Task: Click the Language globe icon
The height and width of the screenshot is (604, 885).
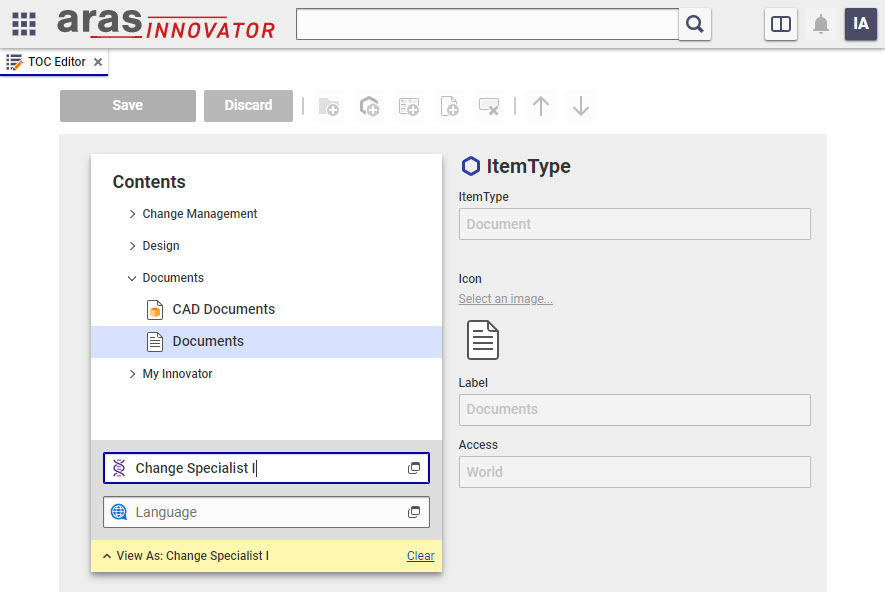Action: 119,512
